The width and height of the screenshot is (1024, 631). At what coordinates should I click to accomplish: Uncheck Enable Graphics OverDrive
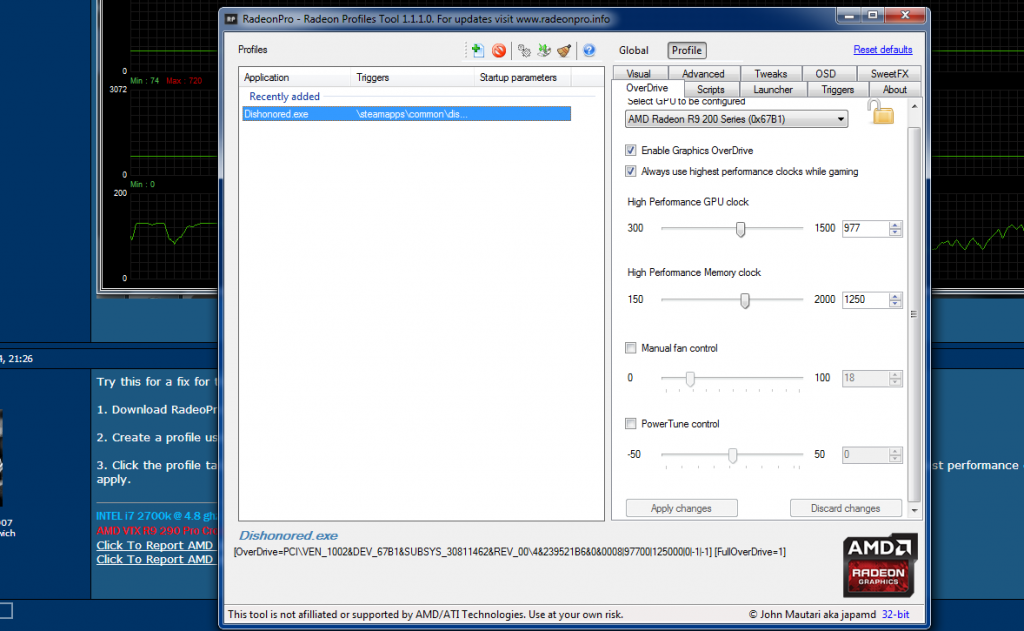pyautogui.click(x=630, y=150)
